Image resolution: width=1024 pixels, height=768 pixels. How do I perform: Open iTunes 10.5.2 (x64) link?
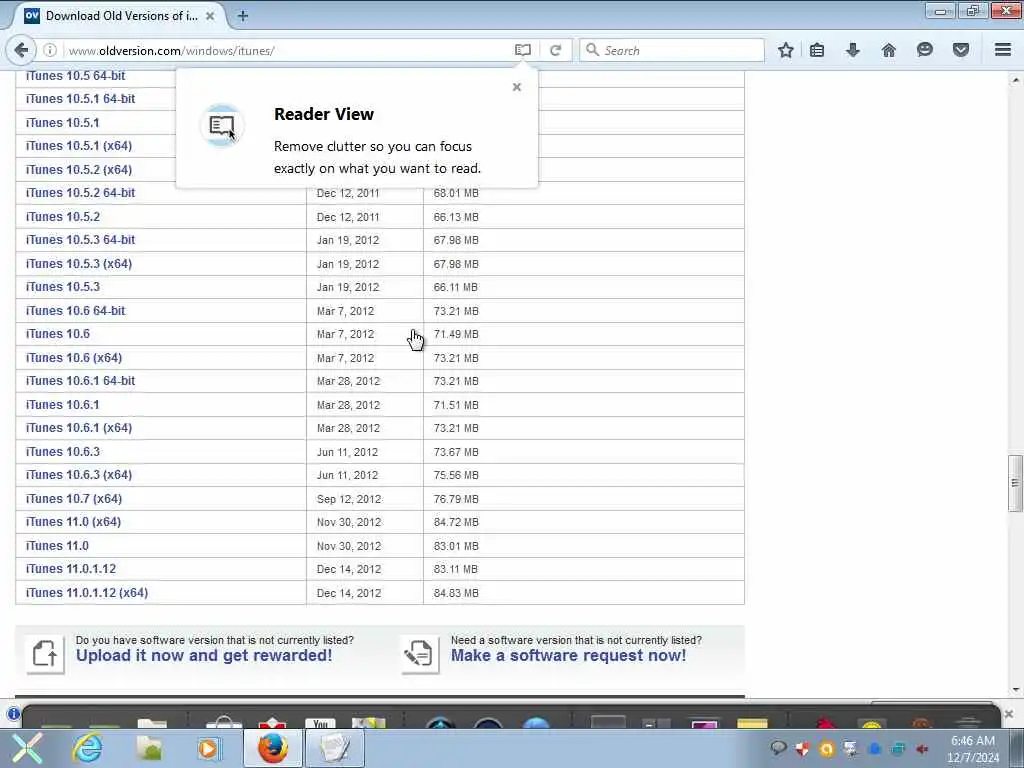tap(79, 170)
